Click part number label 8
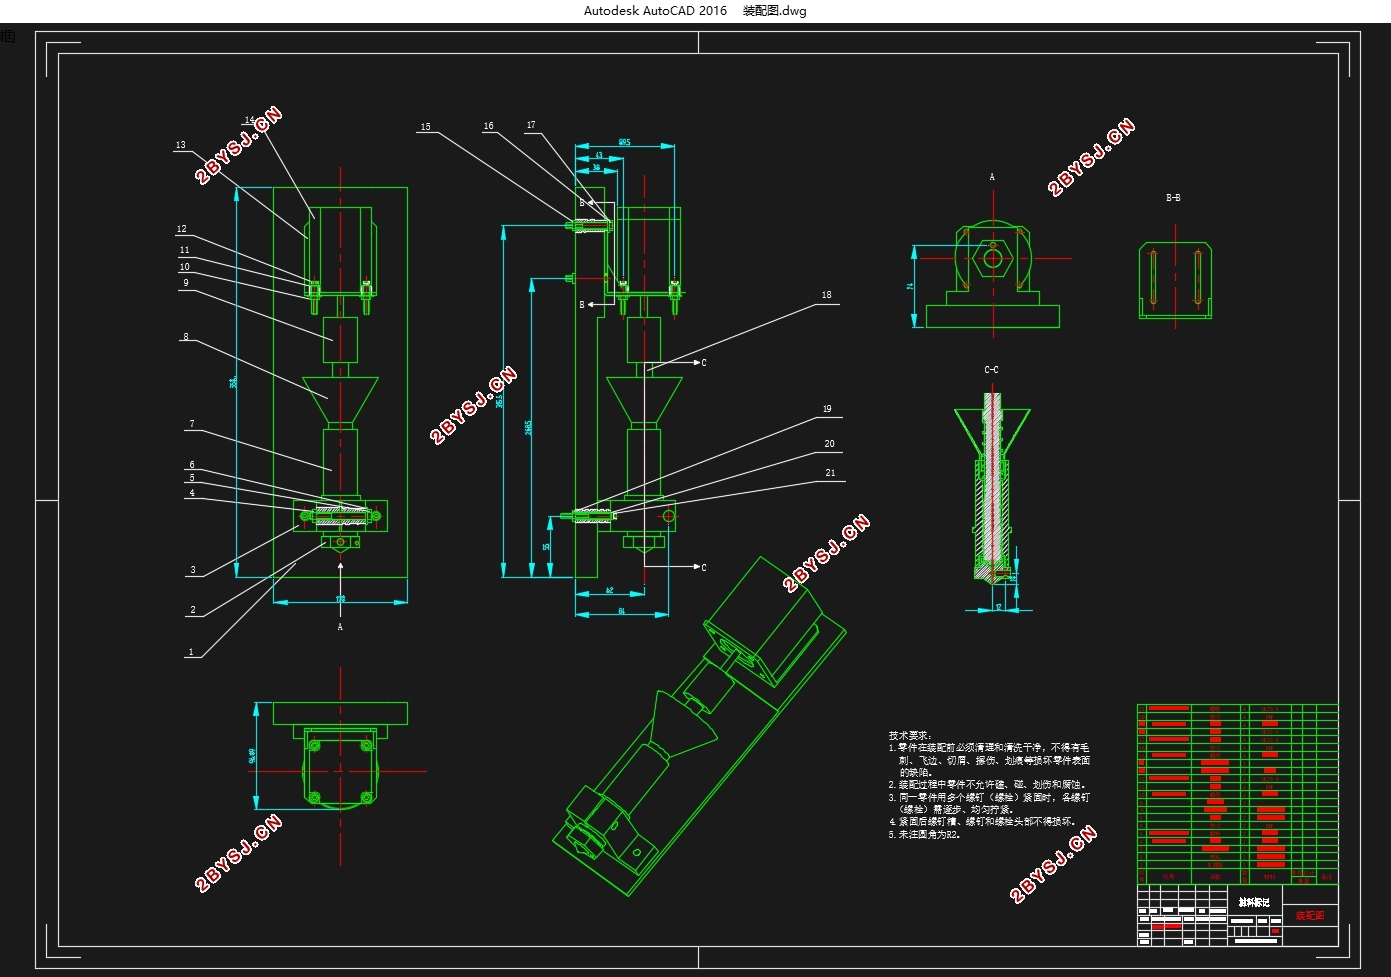 186,337
